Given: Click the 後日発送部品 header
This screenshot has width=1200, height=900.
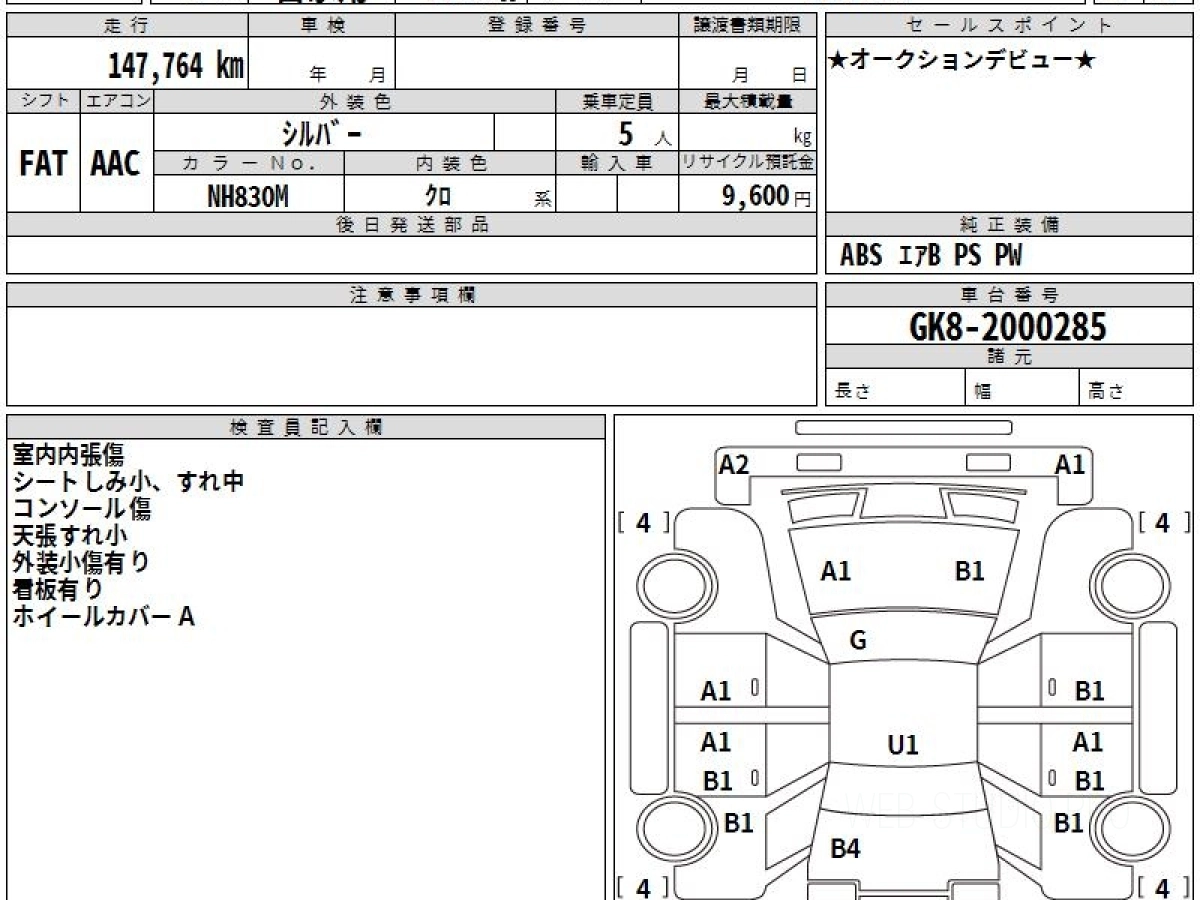Looking at the screenshot, I should (x=411, y=225).
